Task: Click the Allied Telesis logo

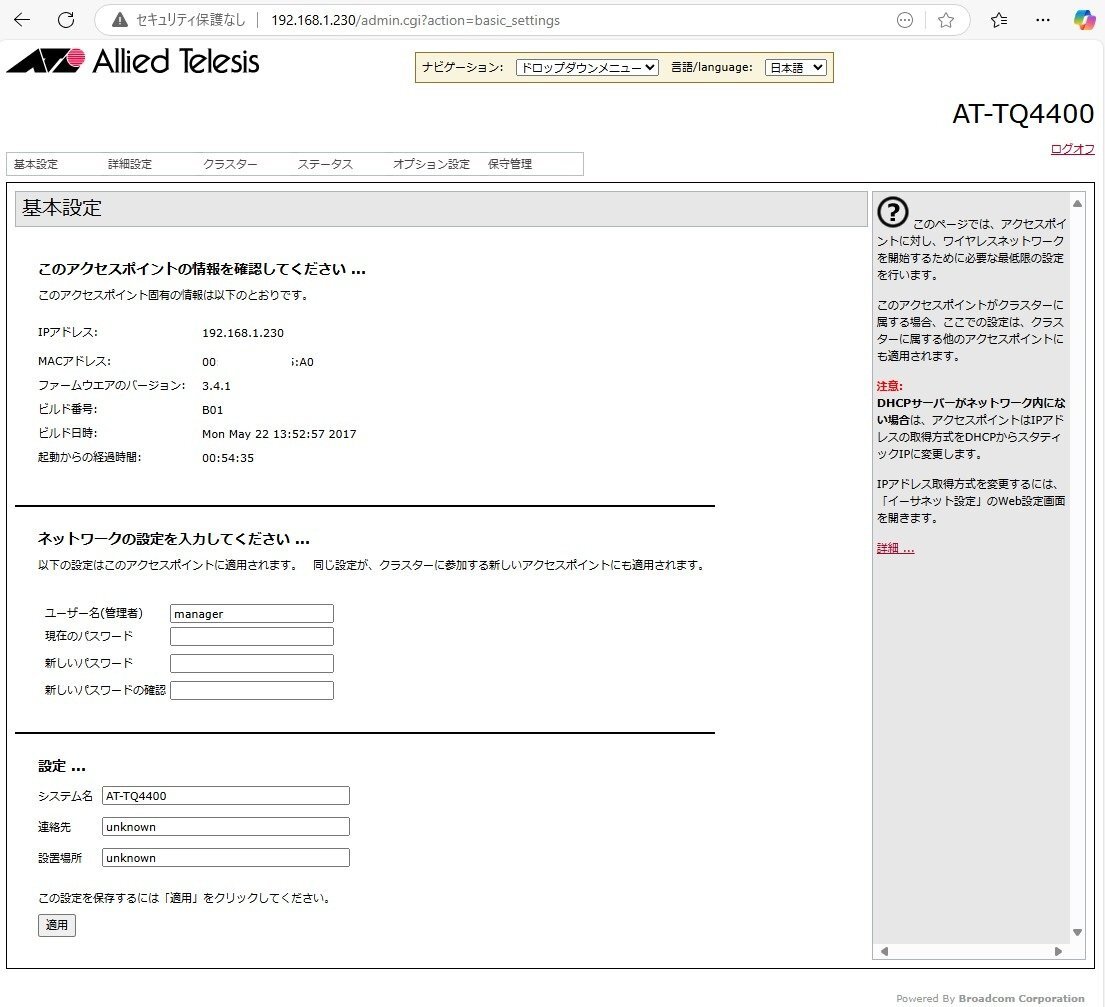Action: pyautogui.click(x=133, y=61)
